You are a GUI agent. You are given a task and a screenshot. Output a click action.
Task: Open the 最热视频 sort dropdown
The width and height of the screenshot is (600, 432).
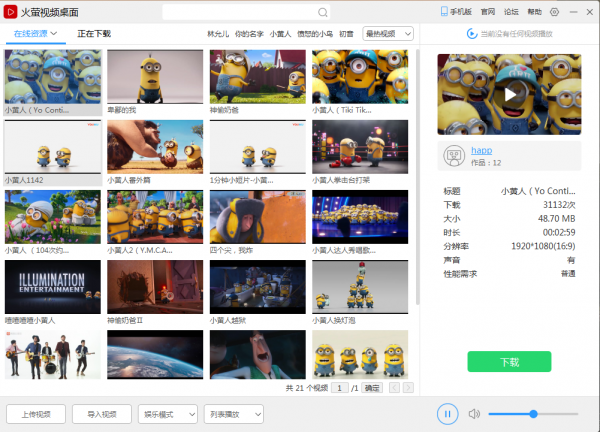[388, 34]
